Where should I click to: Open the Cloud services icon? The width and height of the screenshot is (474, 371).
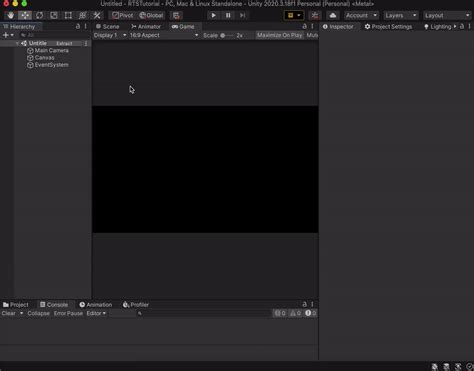(333, 15)
